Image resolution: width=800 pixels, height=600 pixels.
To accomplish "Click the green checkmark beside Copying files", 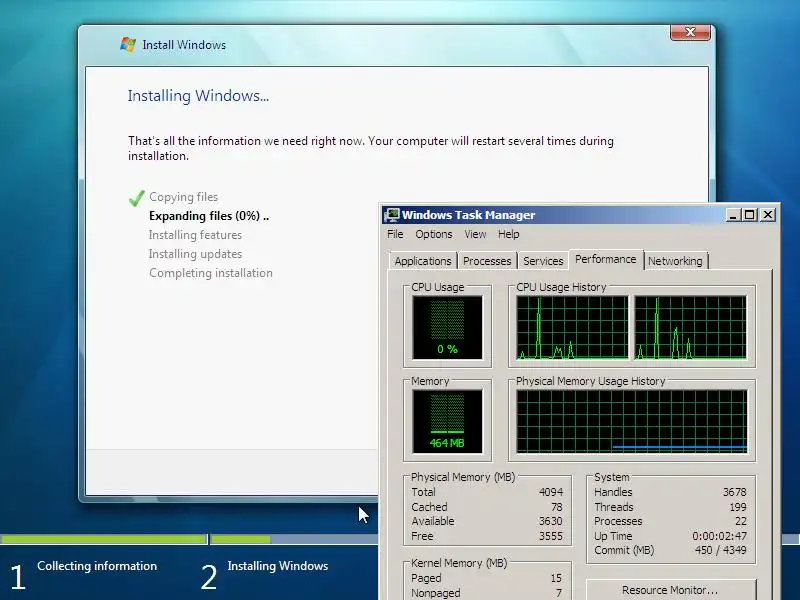I will [136, 198].
